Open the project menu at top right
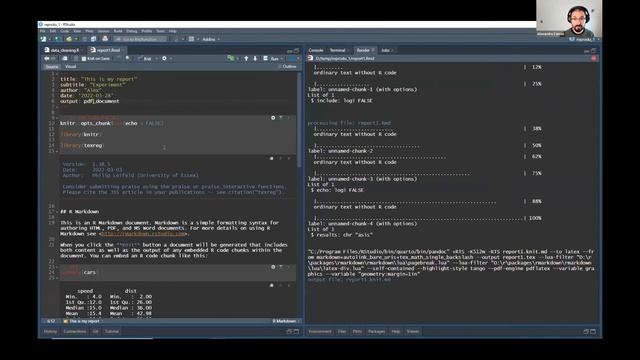Viewport: 640px width, 360px height. coord(584,39)
